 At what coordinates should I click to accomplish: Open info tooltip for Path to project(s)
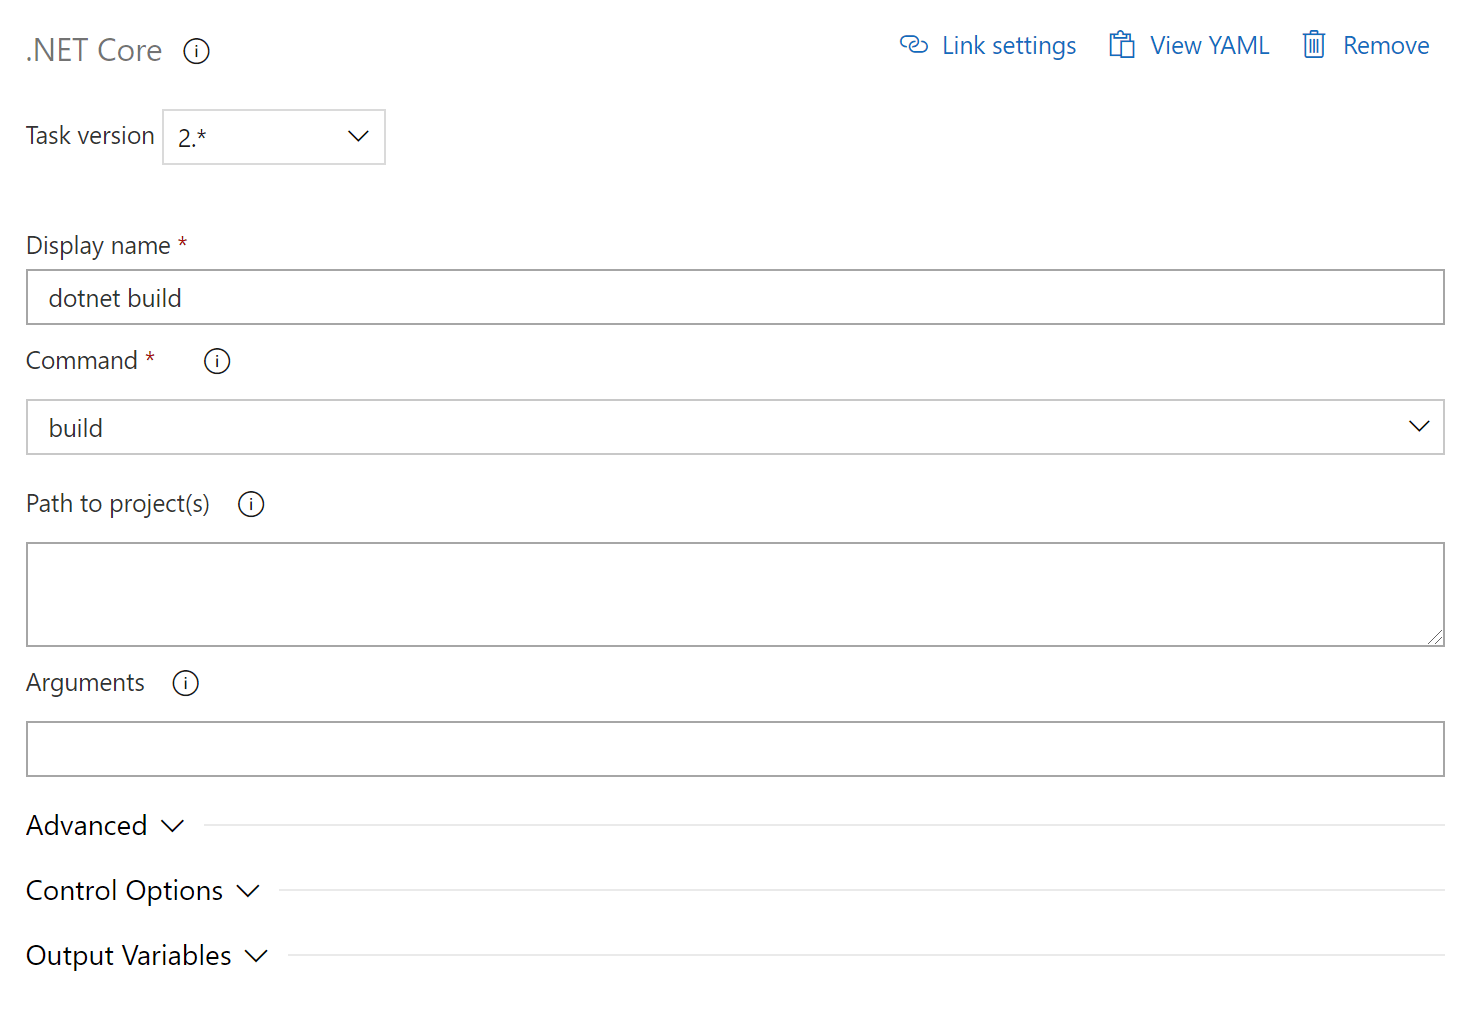point(251,504)
